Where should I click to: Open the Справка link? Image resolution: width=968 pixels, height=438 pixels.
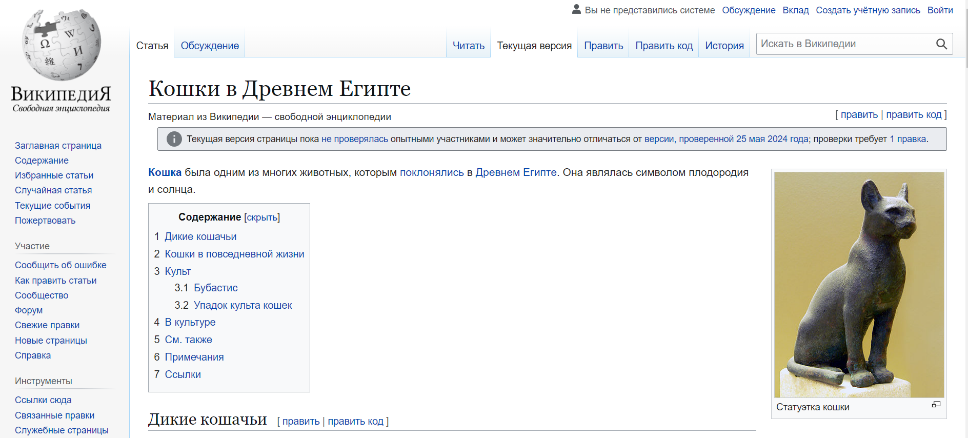click(33, 355)
